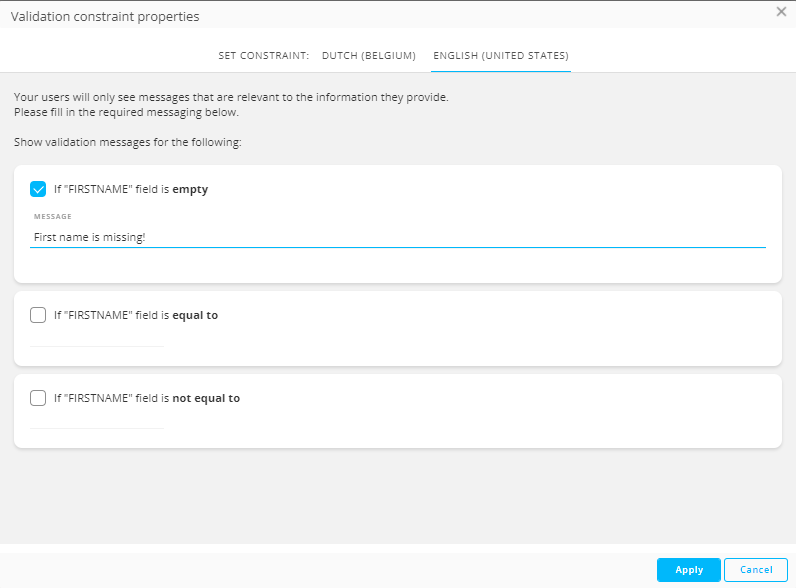The image size is (796, 588).
Task: Enable the FIRSTNAME is equal to checkbox
Action: [38, 315]
